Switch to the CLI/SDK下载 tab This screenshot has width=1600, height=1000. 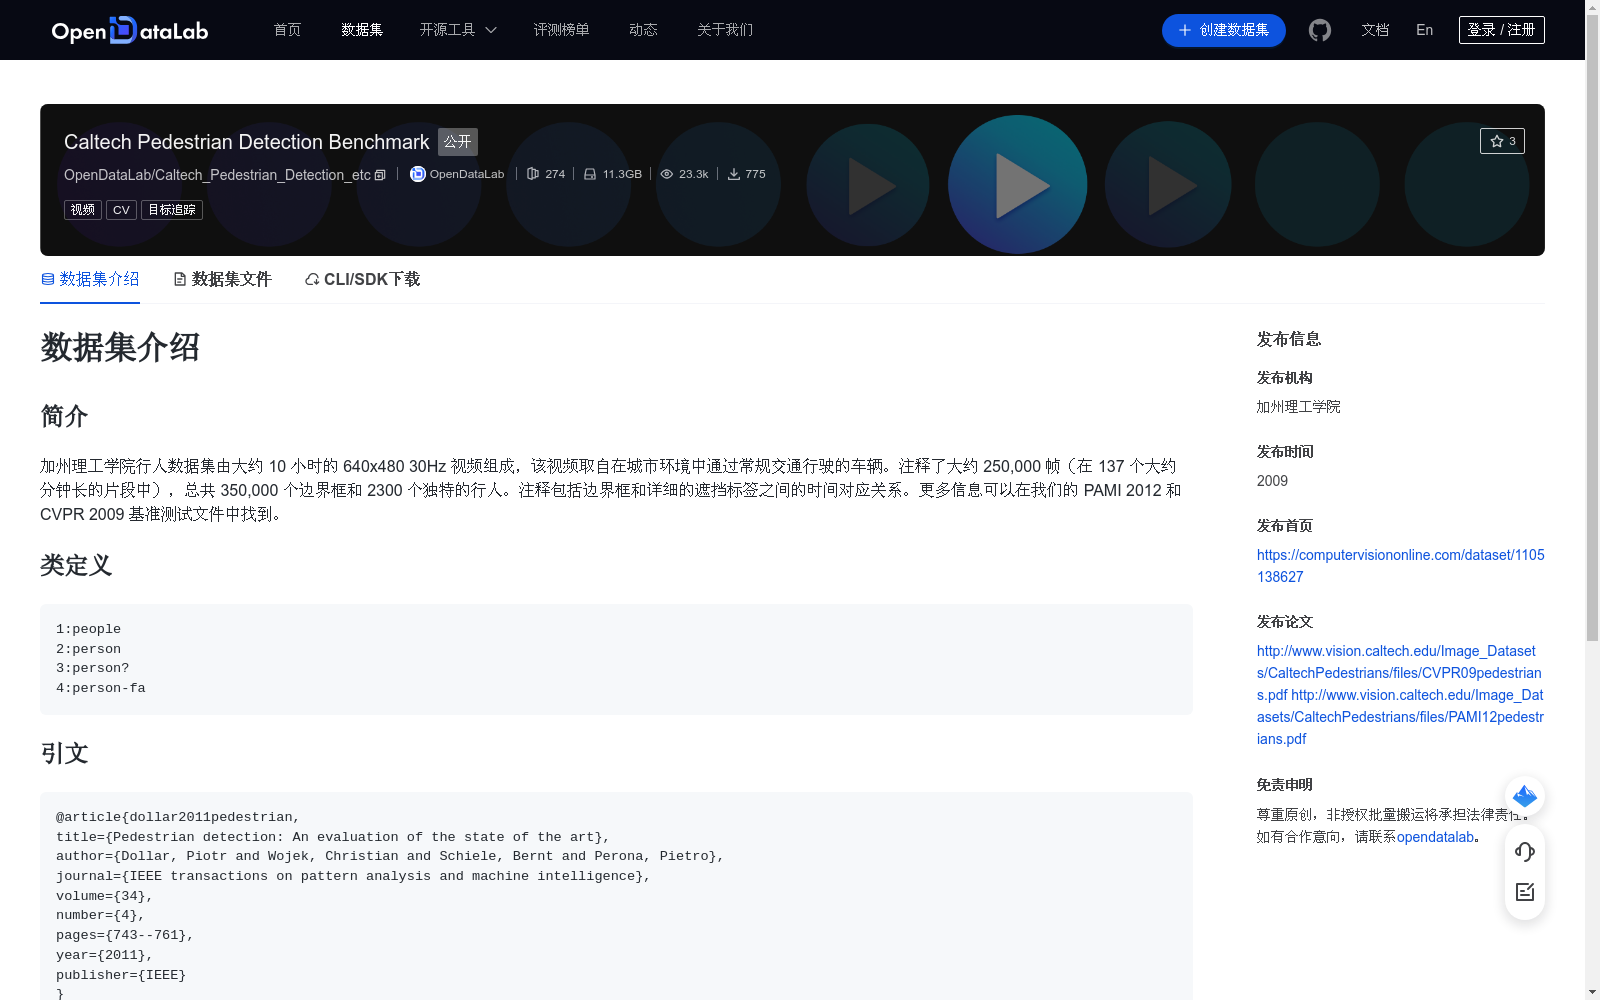coord(362,279)
